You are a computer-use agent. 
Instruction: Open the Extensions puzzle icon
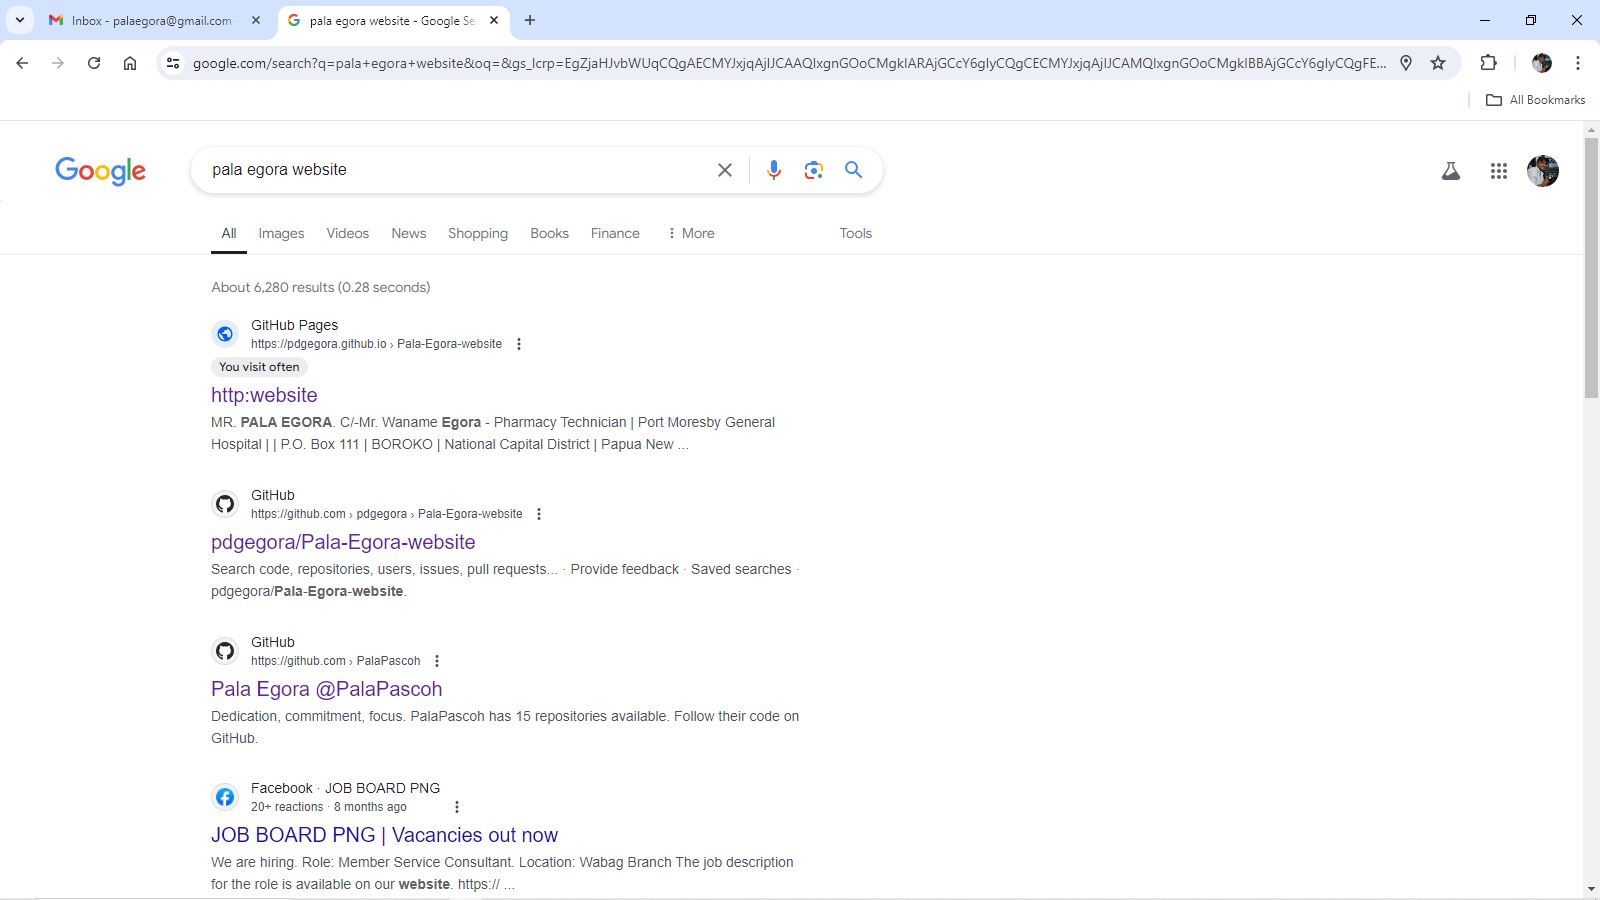[1488, 63]
